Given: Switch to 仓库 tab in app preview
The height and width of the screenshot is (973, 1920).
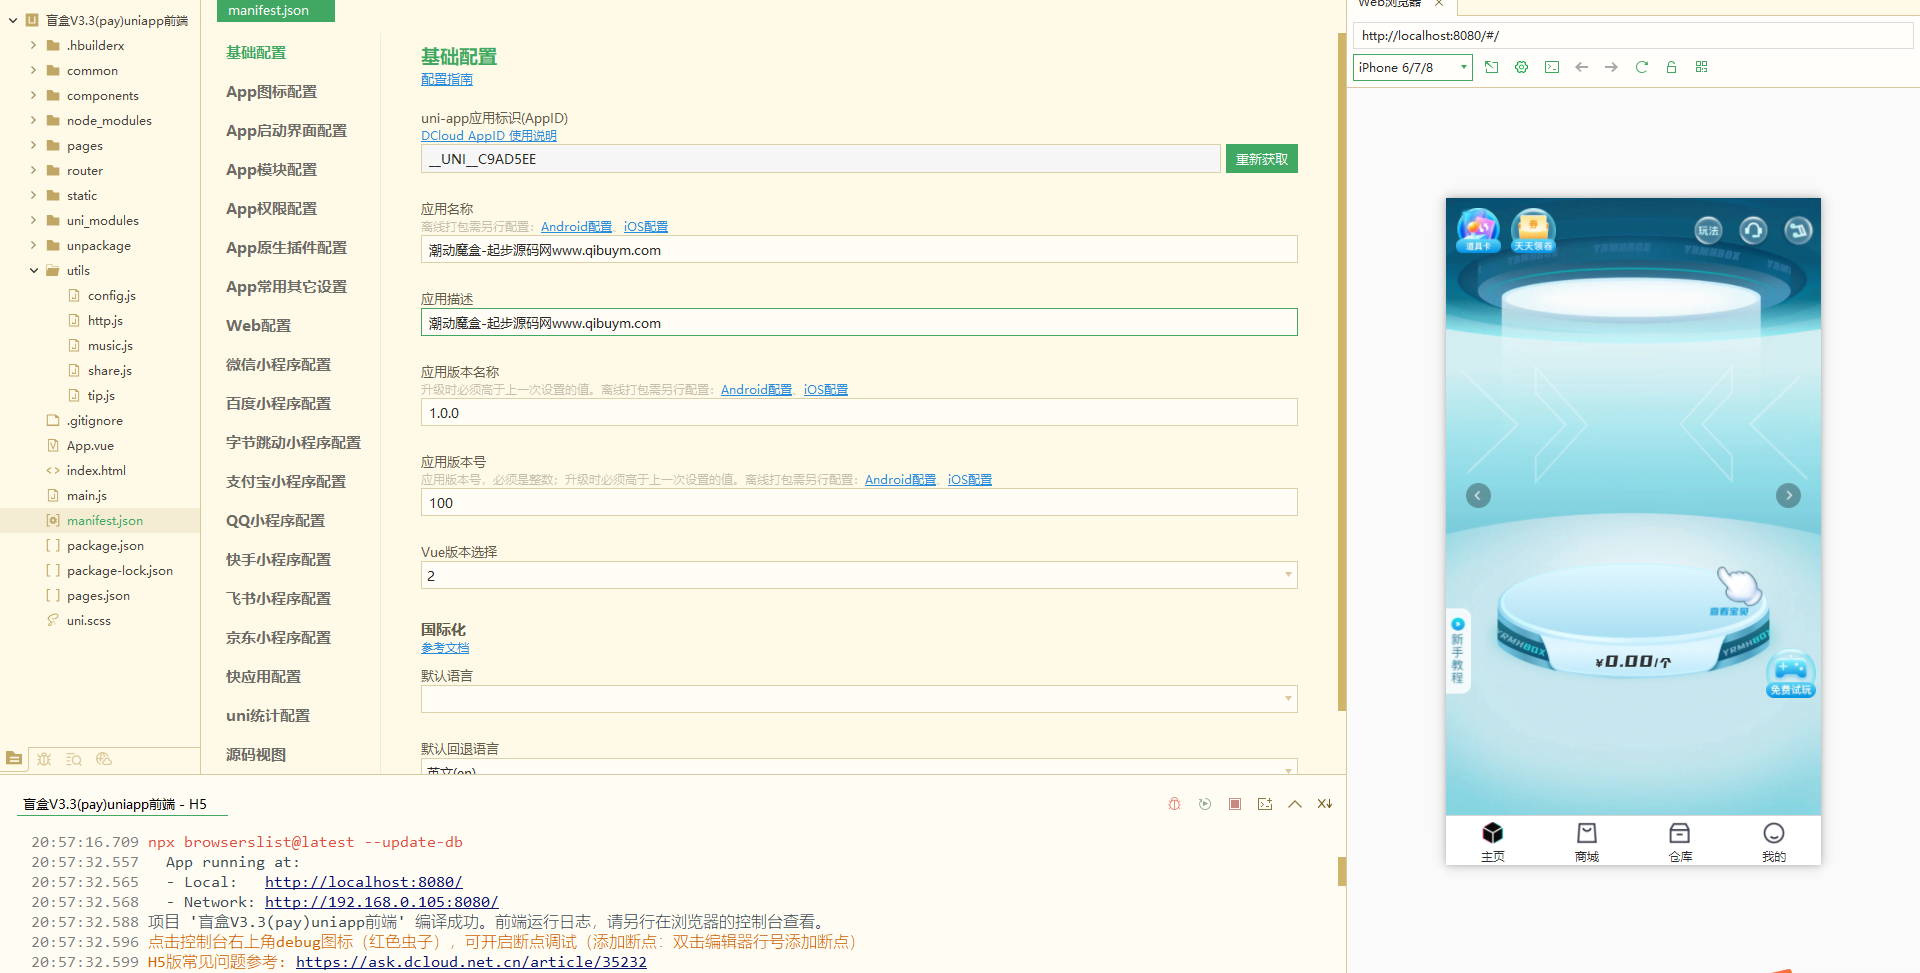Looking at the screenshot, I should pos(1680,842).
